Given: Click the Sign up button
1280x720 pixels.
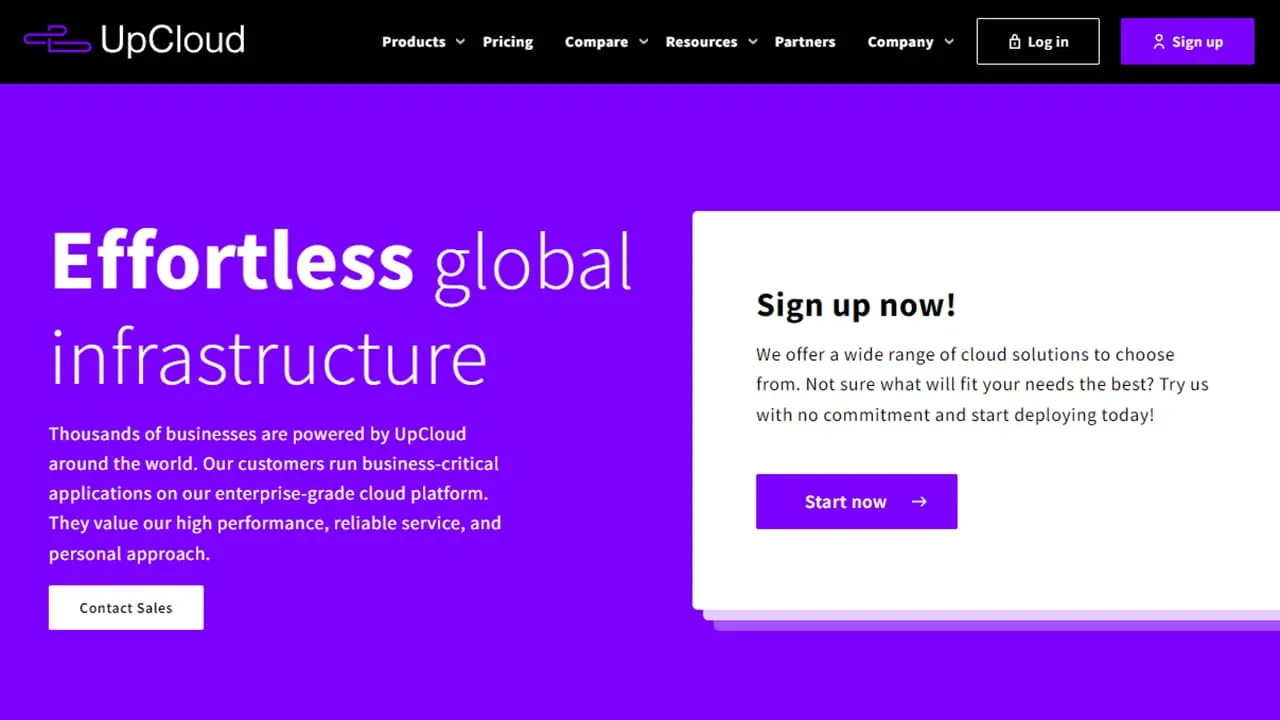Looking at the screenshot, I should [x=1187, y=41].
